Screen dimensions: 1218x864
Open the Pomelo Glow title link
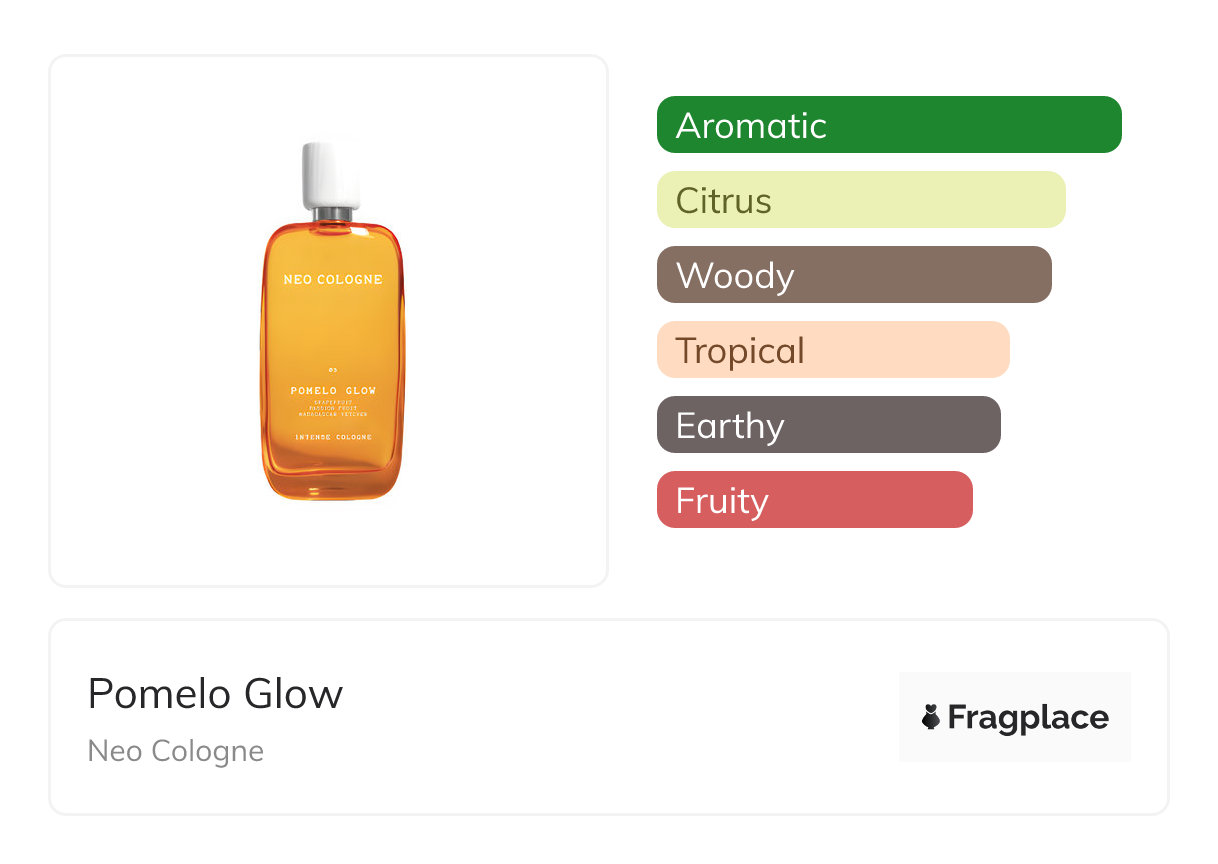tap(215, 694)
